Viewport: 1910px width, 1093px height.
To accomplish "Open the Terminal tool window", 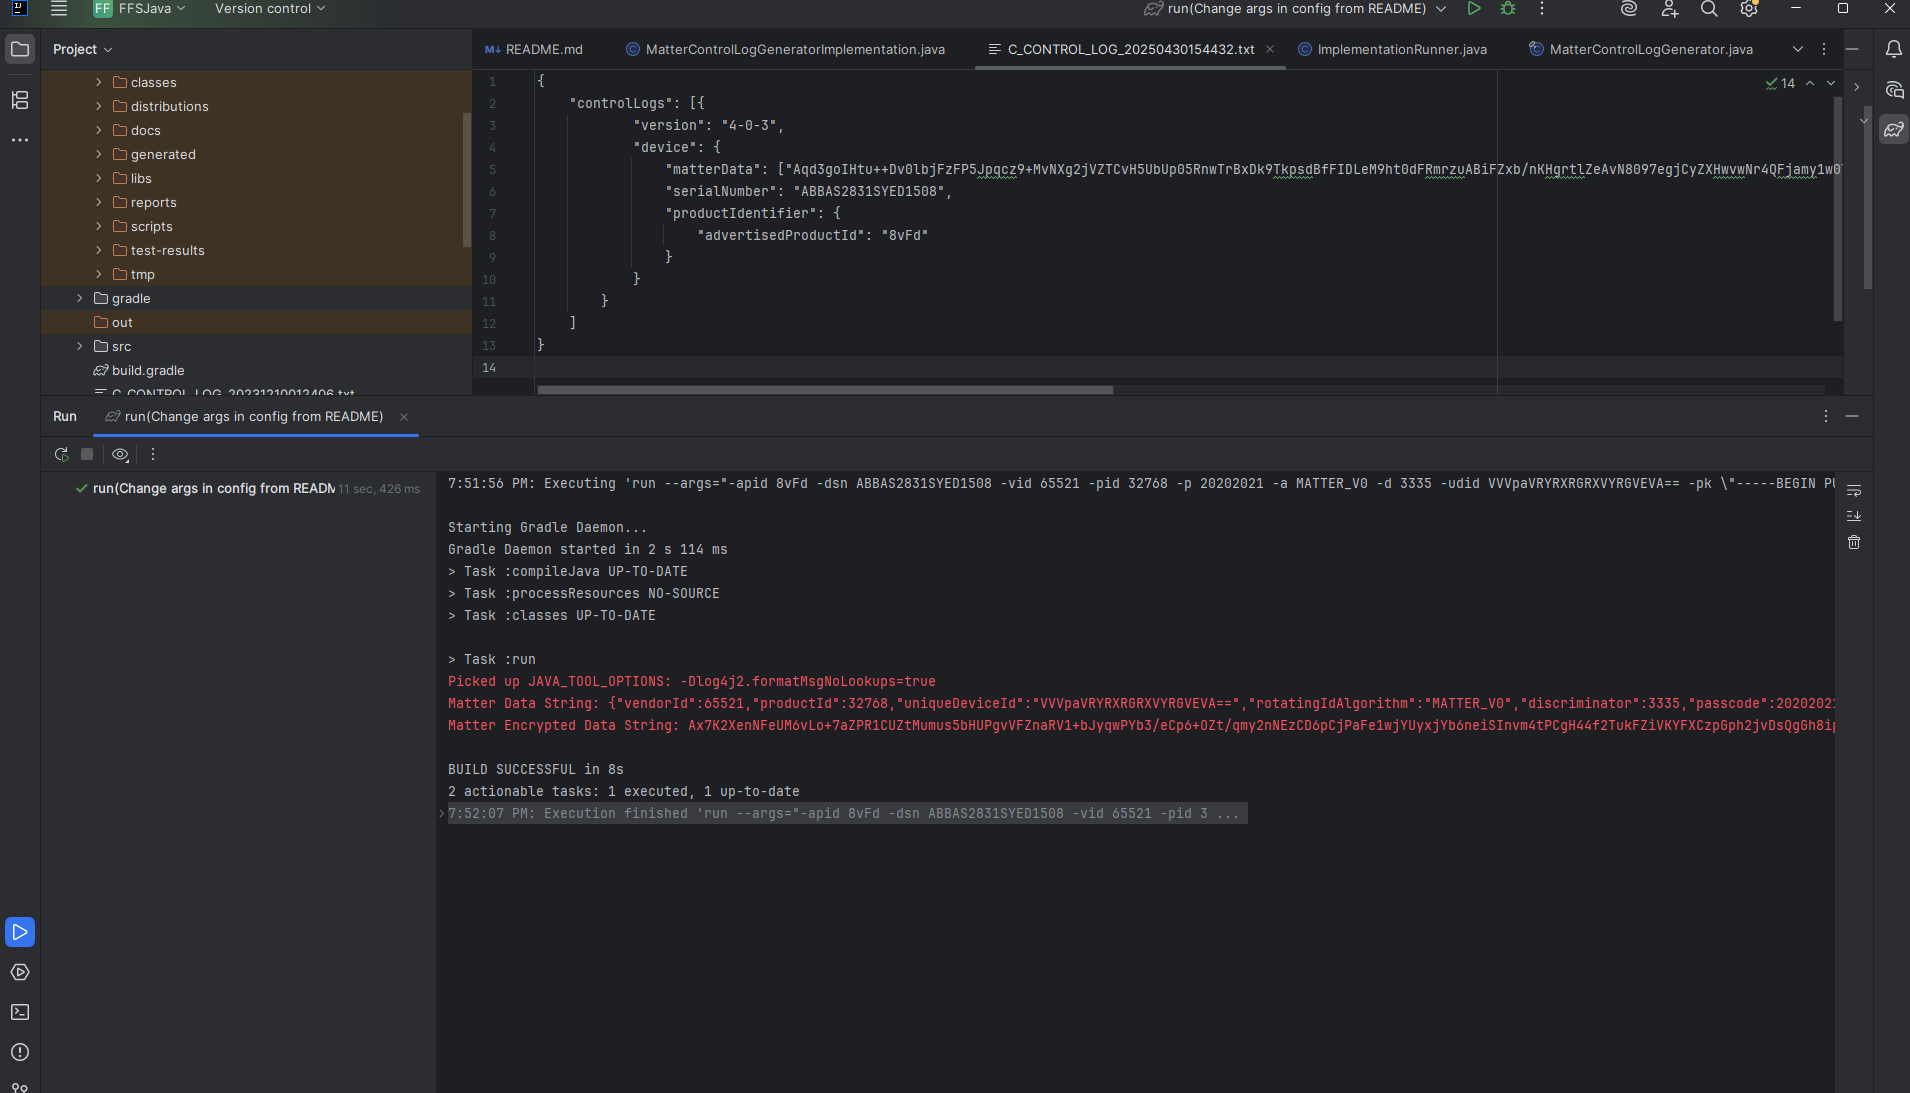I will pos(20,1013).
